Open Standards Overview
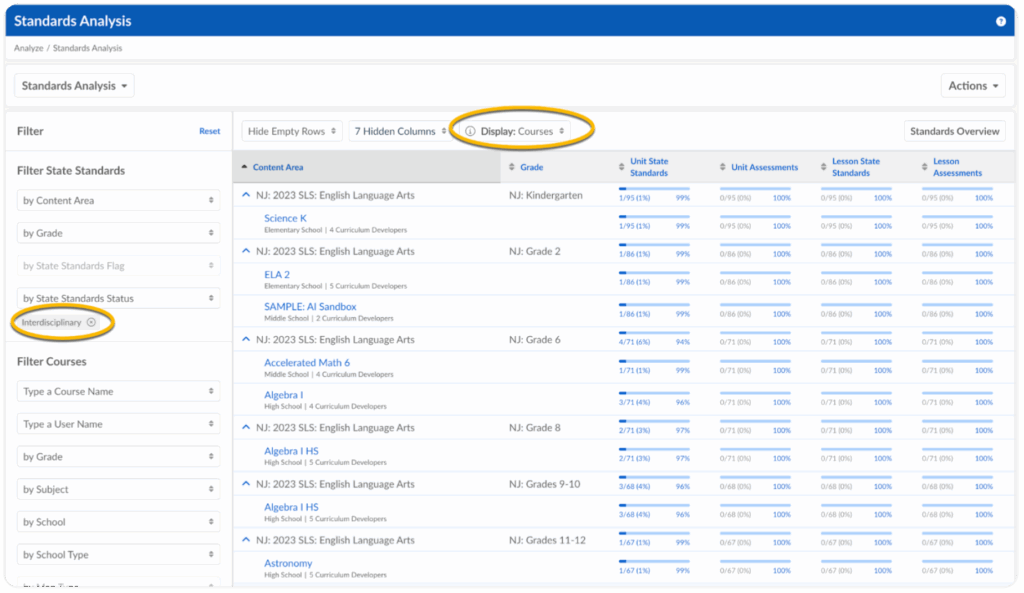Screen dimensions: 1024x593 point(954,131)
